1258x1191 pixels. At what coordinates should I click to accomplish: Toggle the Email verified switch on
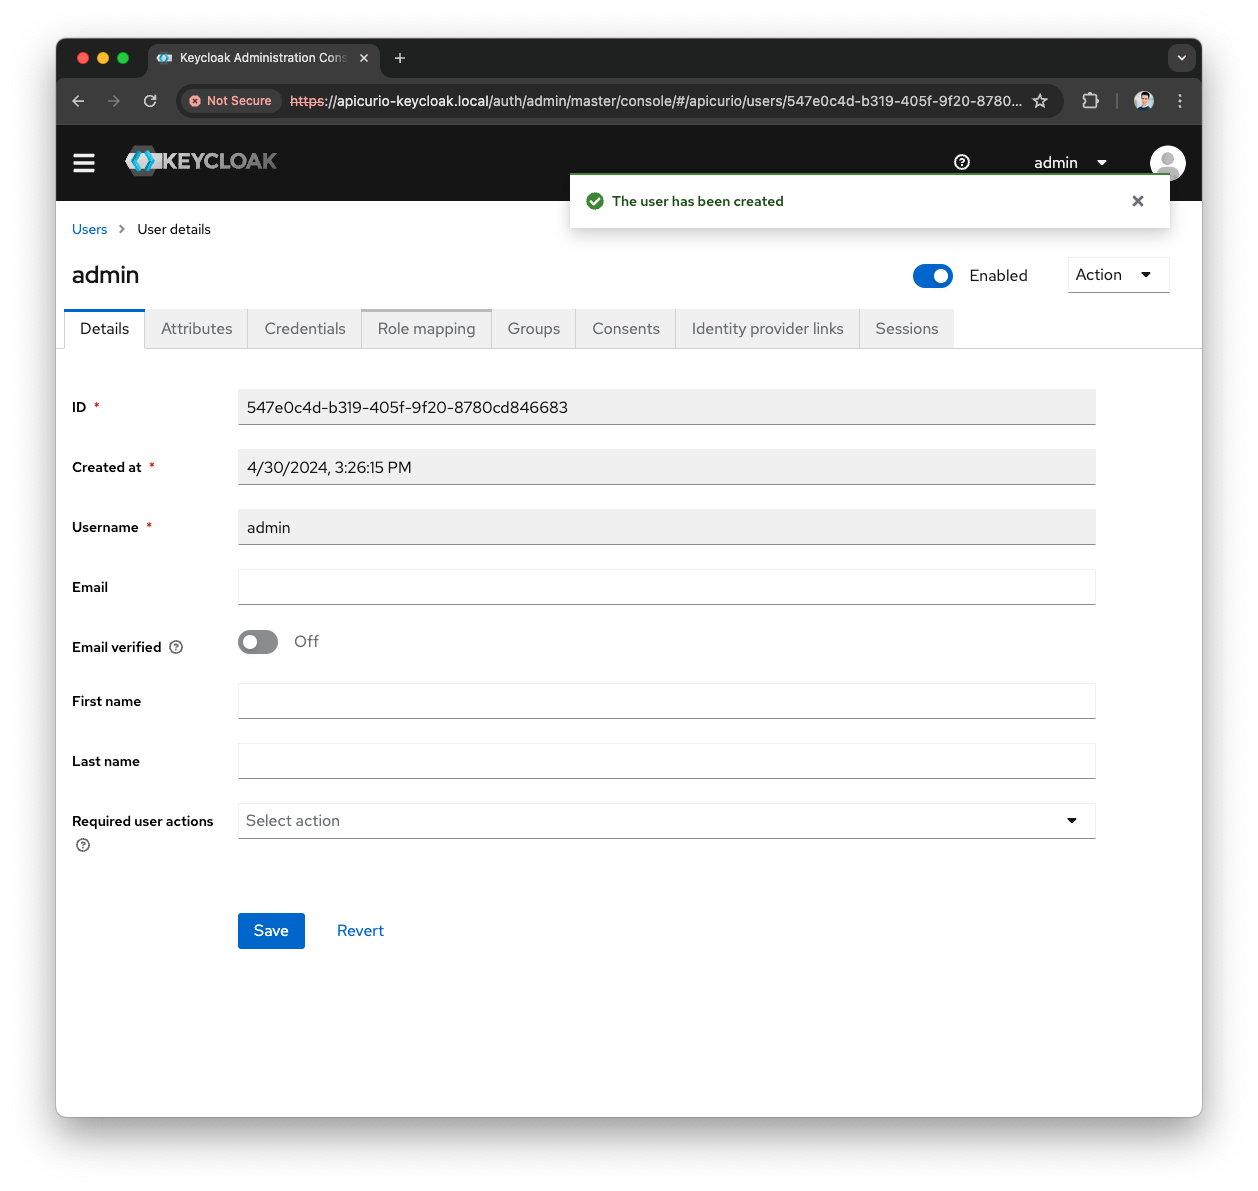click(258, 642)
